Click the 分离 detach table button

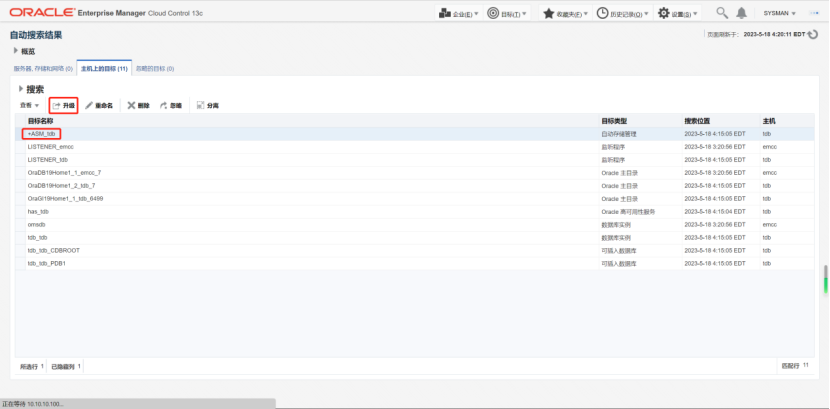pos(208,106)
